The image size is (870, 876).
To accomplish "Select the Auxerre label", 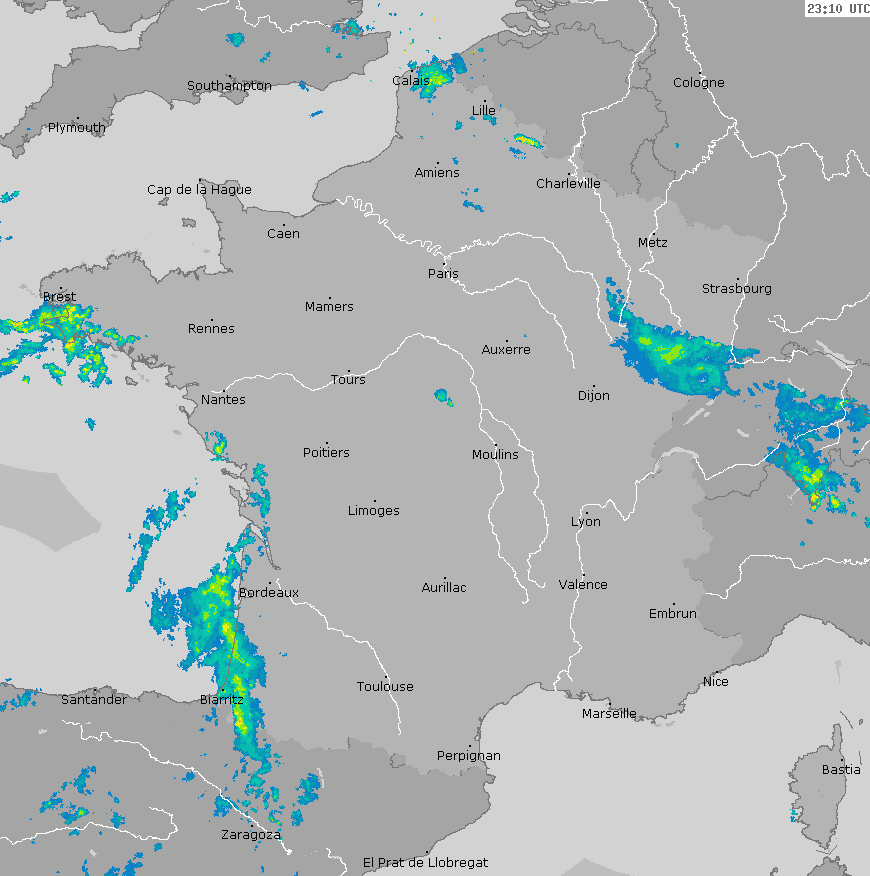I will (506, 350).
